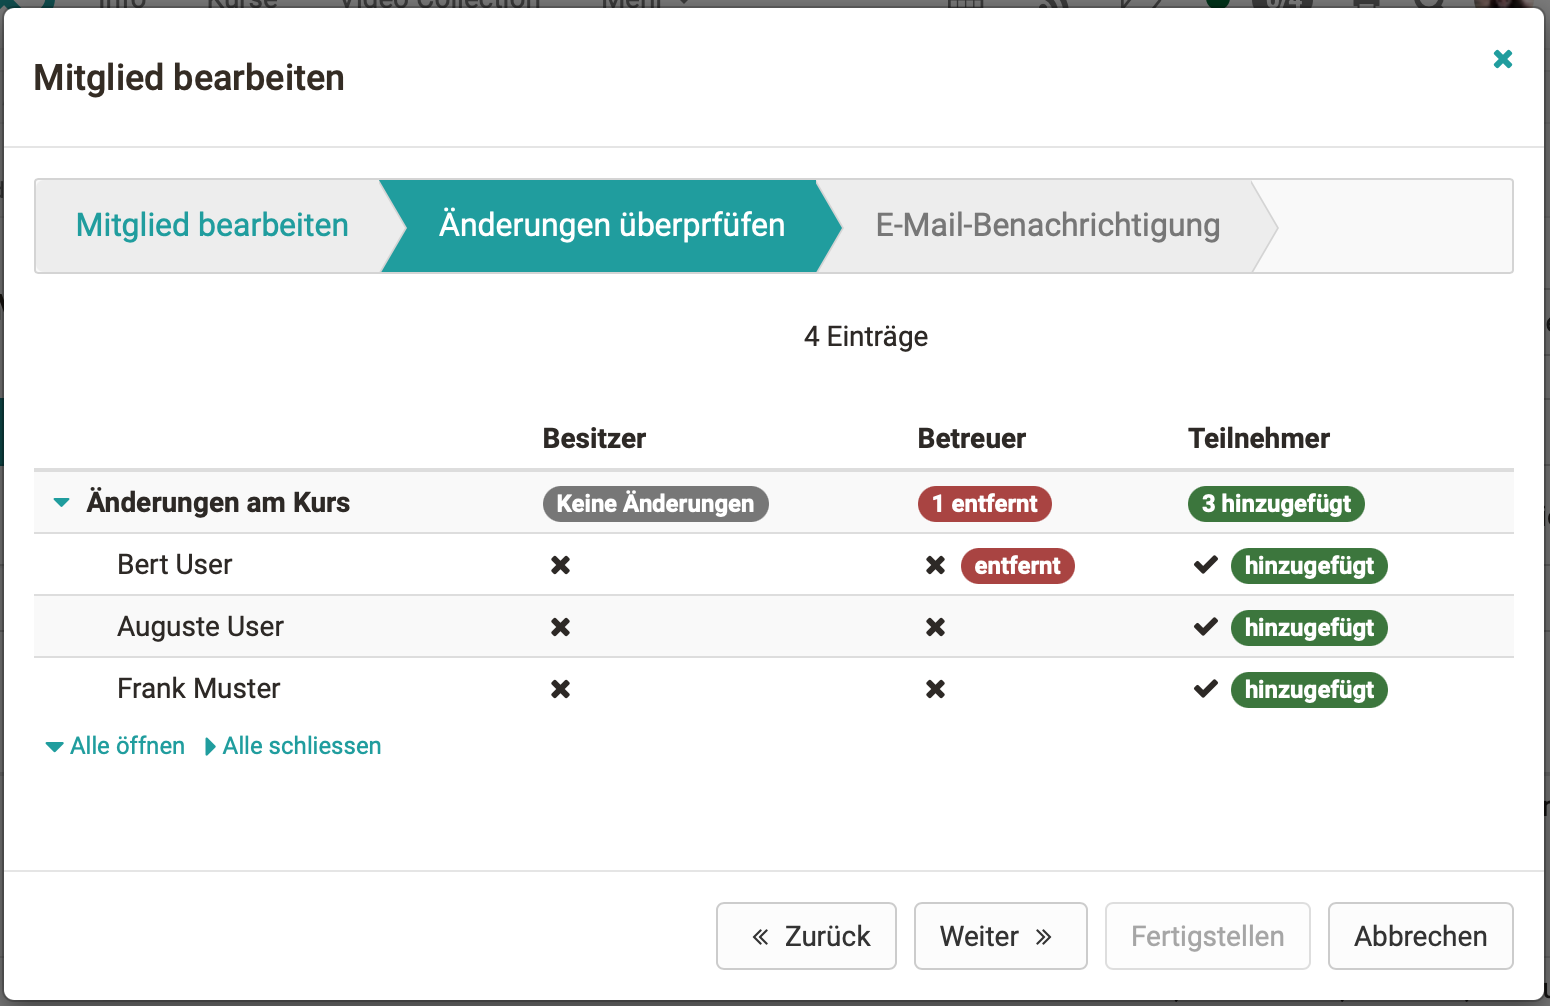Expand all entries with Alle öffnen
This screenshot has width=1550, height=1006.
pos(116,746)
